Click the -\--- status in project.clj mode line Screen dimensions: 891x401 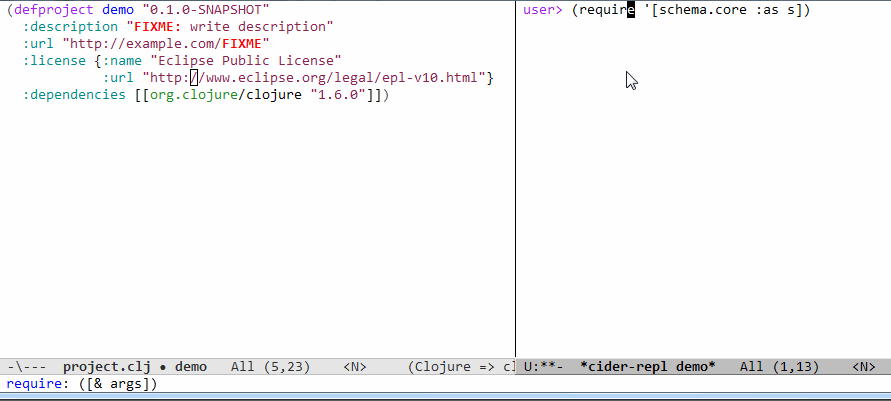click(27, 367)
